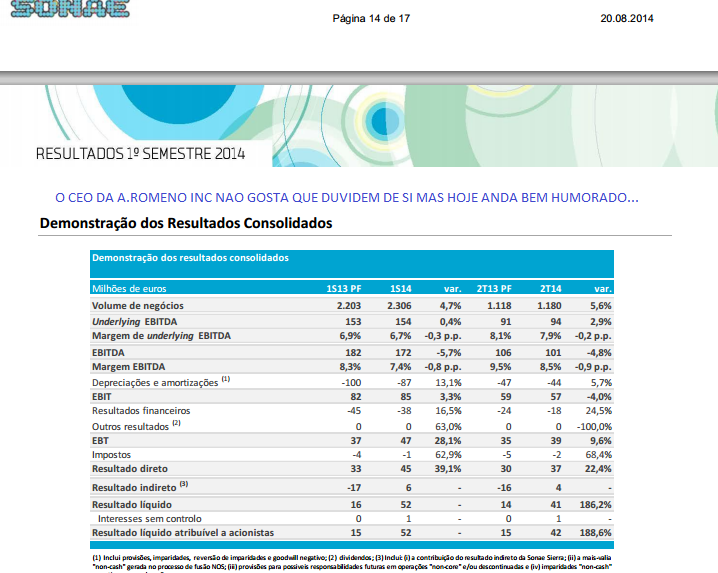Screen dimensions: 718x573
Task: Click the '63,0%' cell
Action: point(448,426)
